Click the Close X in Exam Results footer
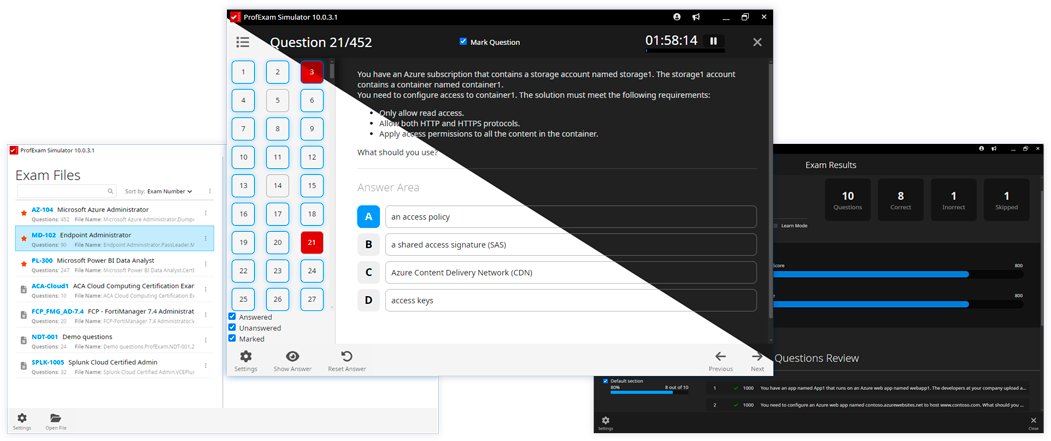The height and width of the screenshot is (441, 1051). [1034, 422]
